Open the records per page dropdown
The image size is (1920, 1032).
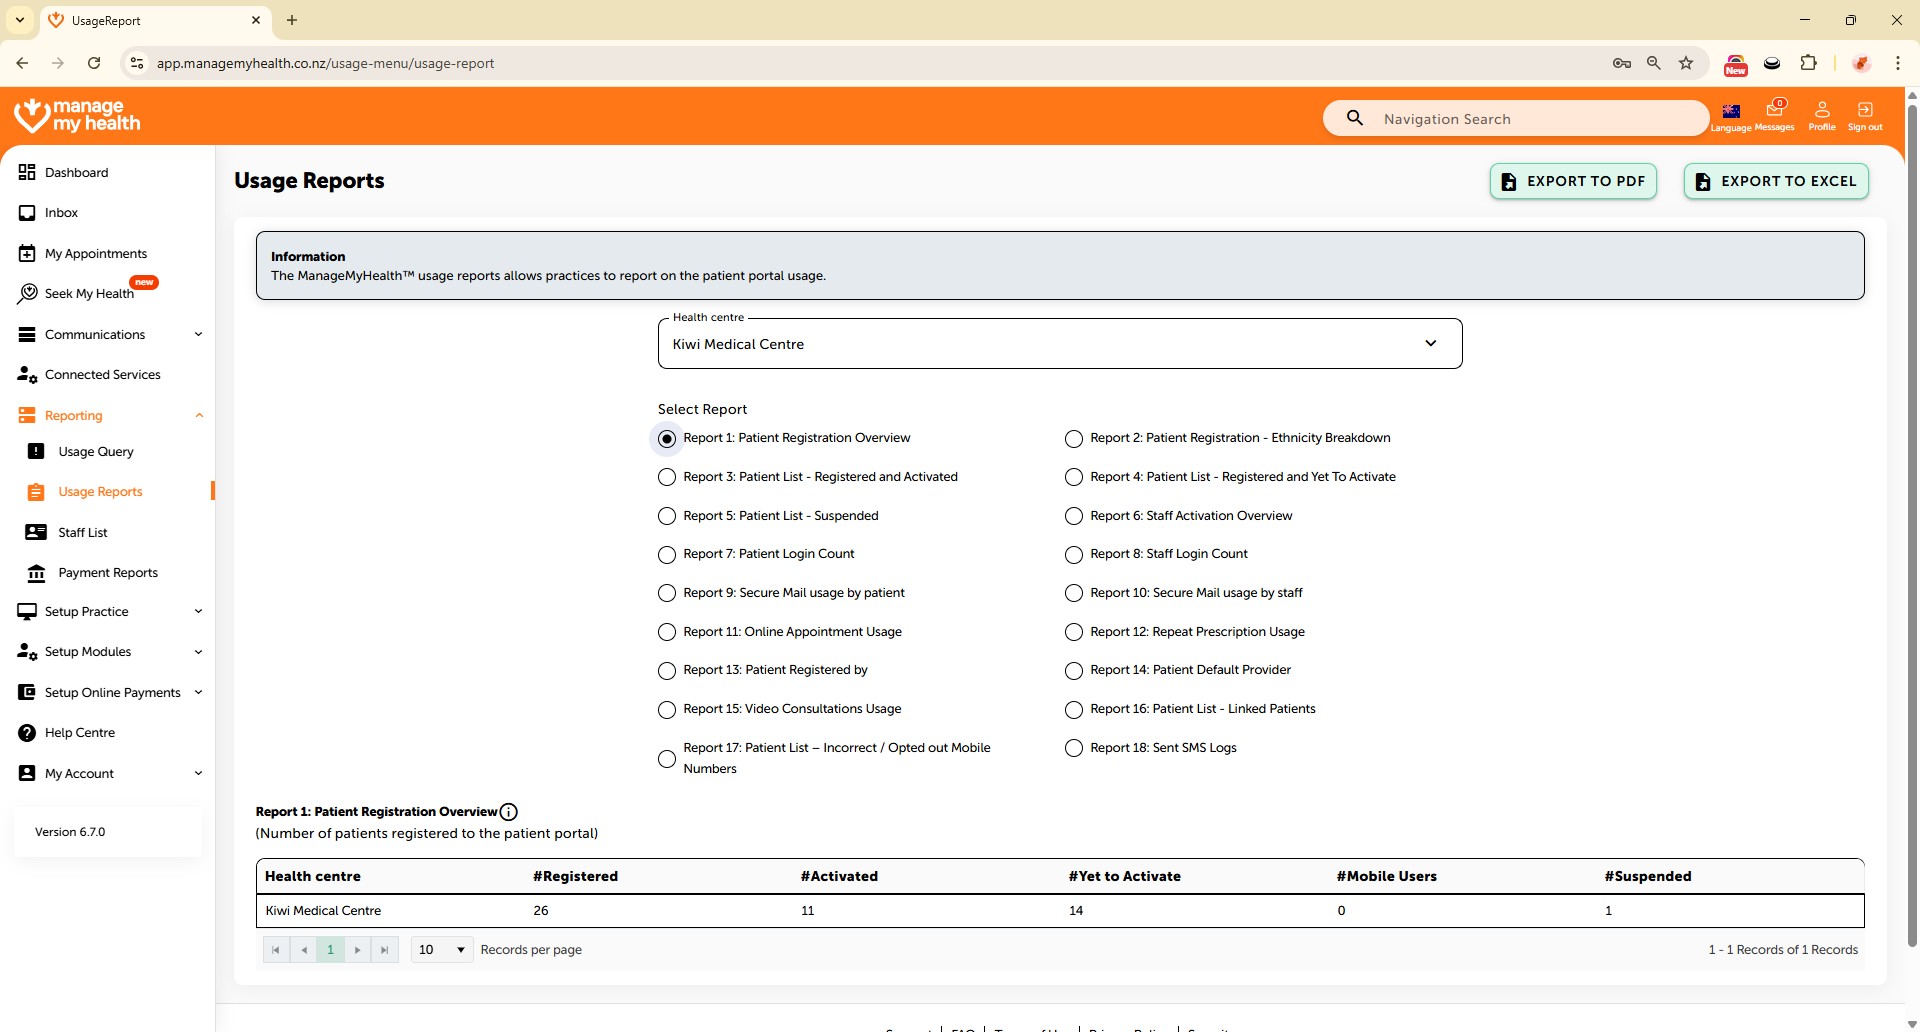pos(441,950)
